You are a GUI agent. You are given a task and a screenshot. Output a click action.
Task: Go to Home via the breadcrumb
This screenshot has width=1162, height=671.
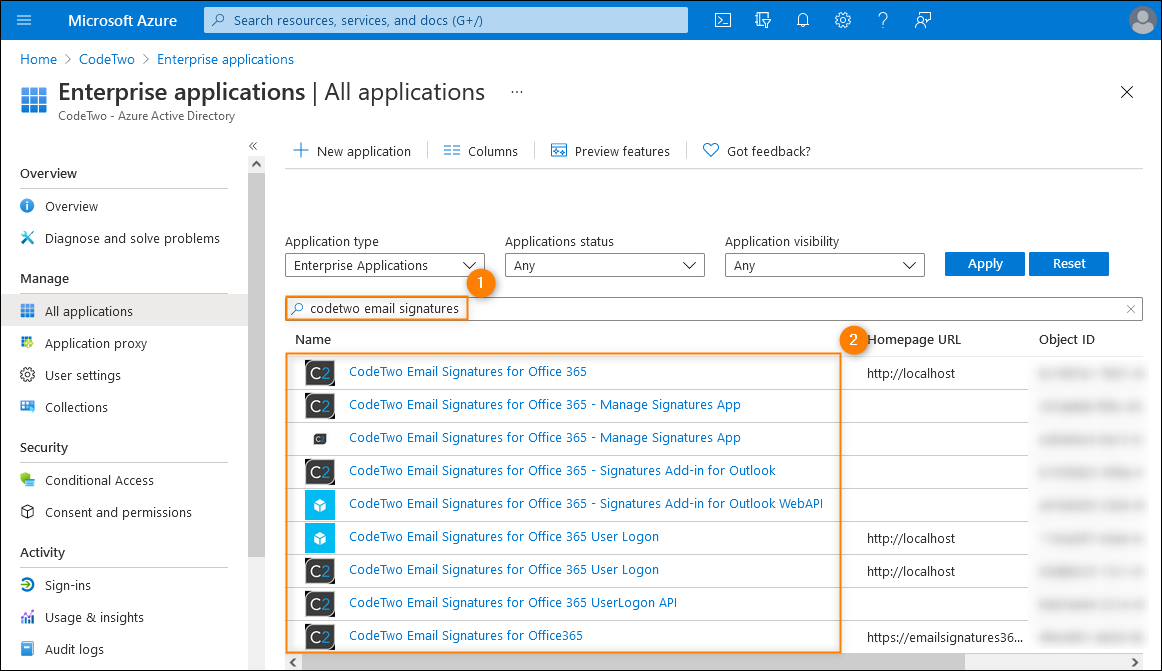coord(39,59)
